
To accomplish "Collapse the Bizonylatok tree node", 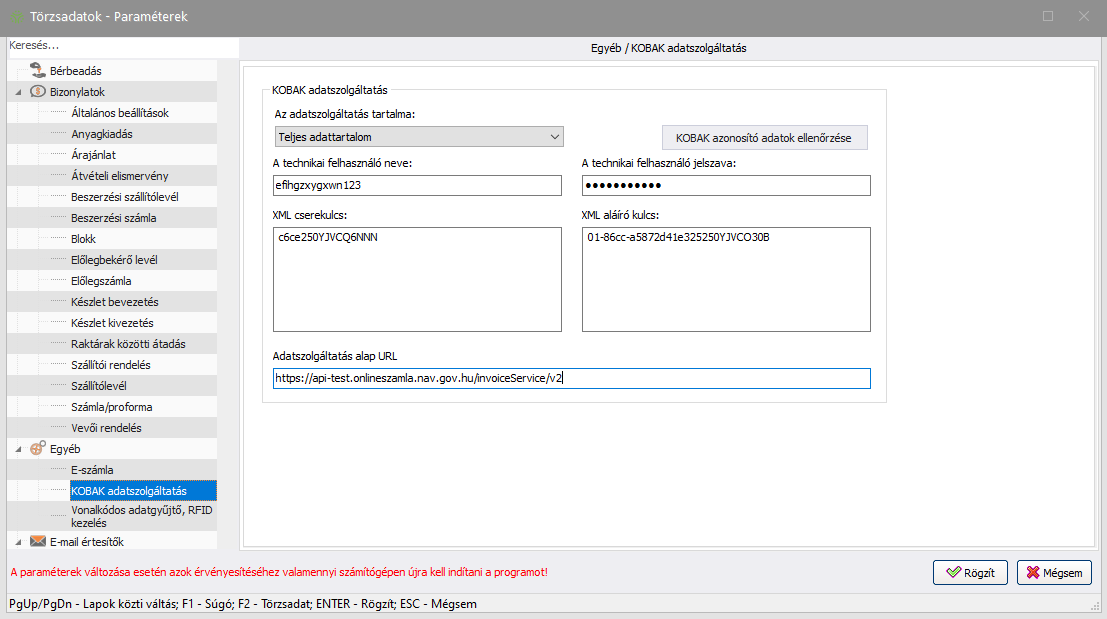I will click(x=18, y=92).
